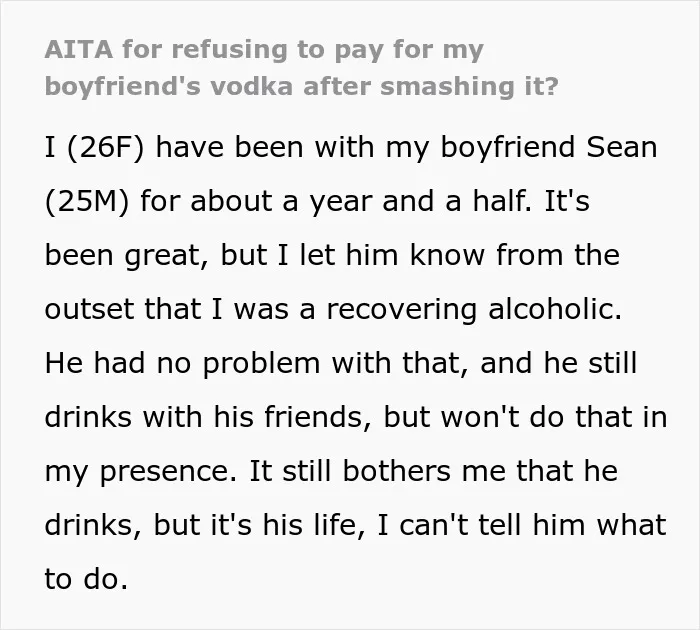This screenshot has width=700, height=630.
Task: Click the word "problem" in the text
Action: (261, 364)
